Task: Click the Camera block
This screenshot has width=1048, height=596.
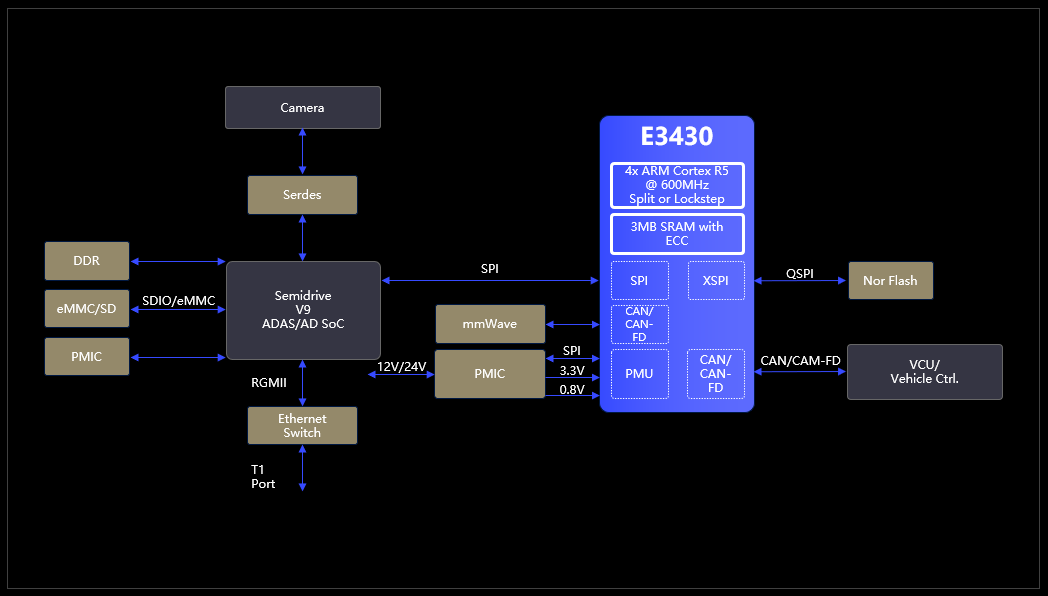Action: (x=303, y=108)
